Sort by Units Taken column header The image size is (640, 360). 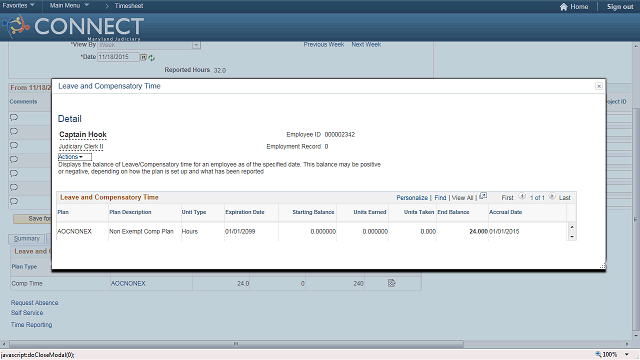(x=419, y=212)
